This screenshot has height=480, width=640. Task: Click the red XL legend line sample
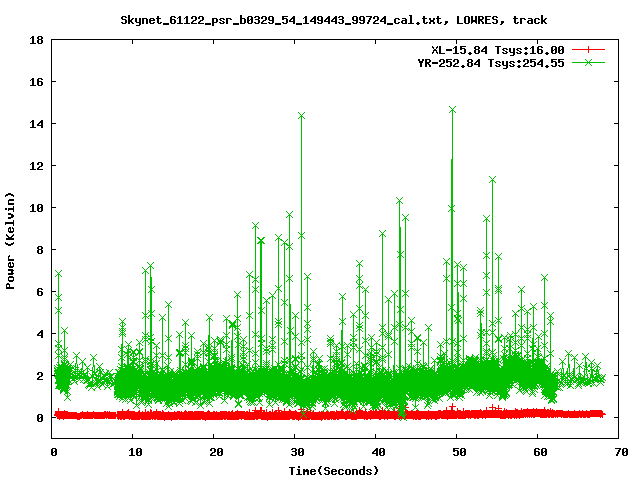pyautogui.click(x=589, y=49)
